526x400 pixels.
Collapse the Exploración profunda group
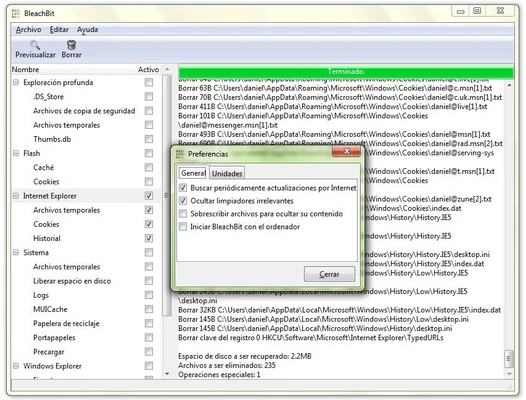click(x=16, y=82)
